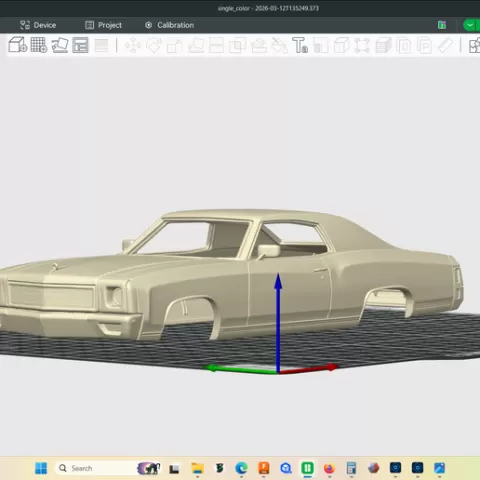The width and height of the screenshot is (480, 480).
Task: Open the Assembly view icon
Action: (474, 45)
